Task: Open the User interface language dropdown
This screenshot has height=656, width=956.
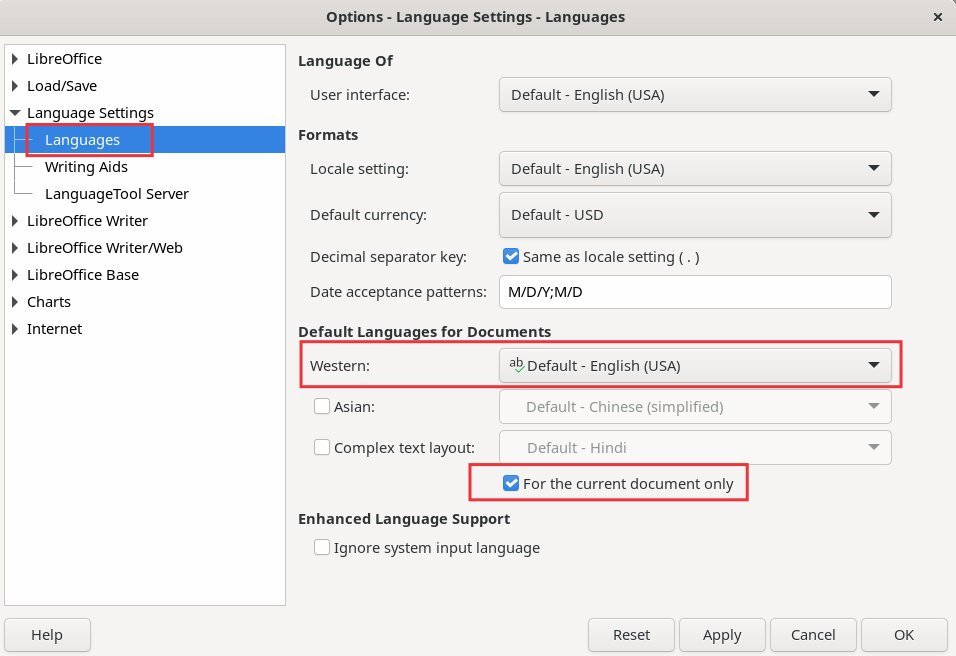Action: 695,94
